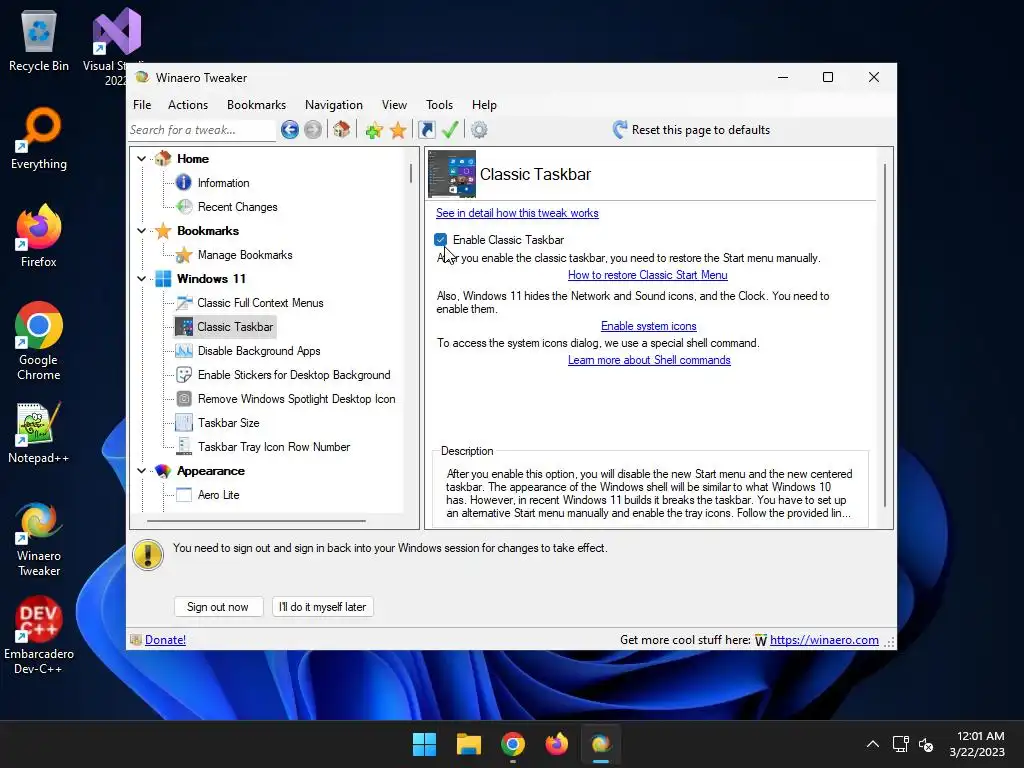The width and height of the screenshot is (1024, 768).
Task: Open https://winaero.com link
Action: click(824, 640)
